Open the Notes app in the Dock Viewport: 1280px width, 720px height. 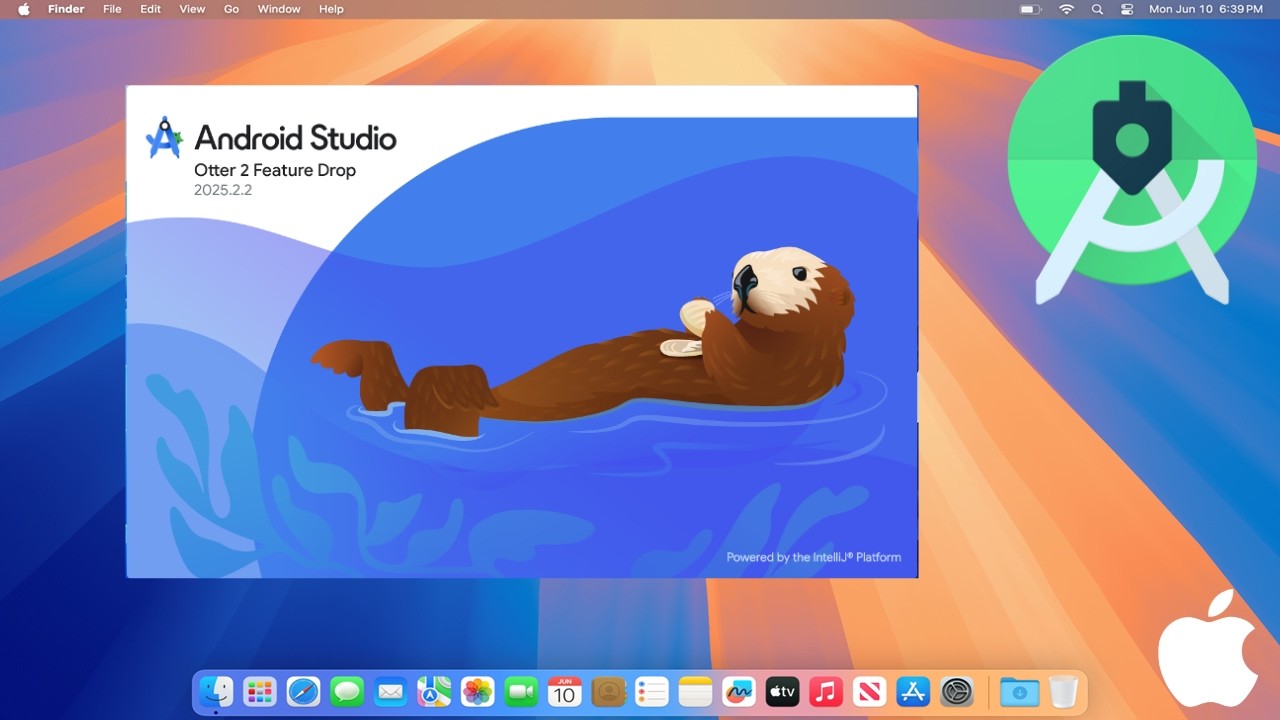click(695, 691)
